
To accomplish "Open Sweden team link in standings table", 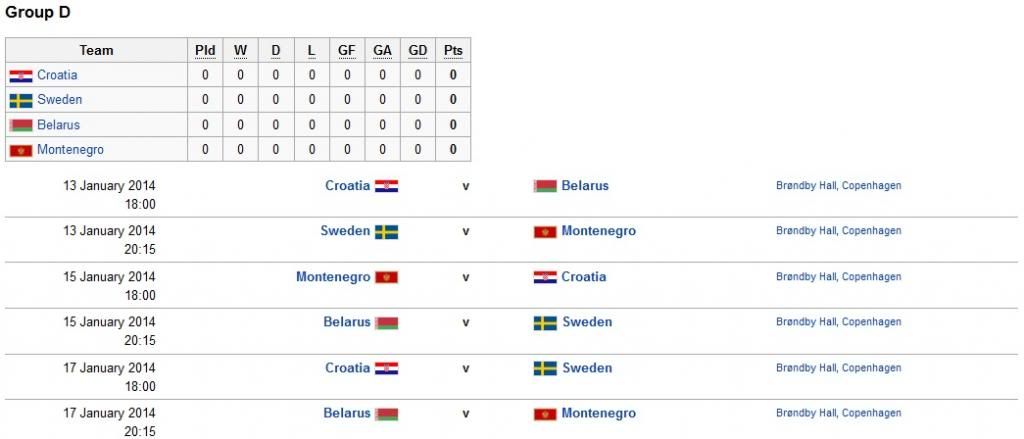I will pos(60,100).
